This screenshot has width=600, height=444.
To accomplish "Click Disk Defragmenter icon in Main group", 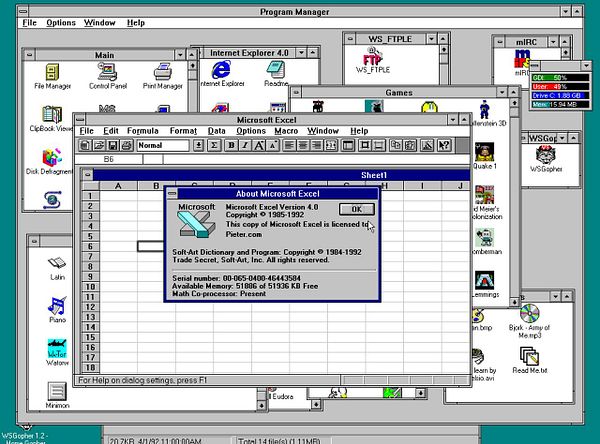I will tap(49, 162).
